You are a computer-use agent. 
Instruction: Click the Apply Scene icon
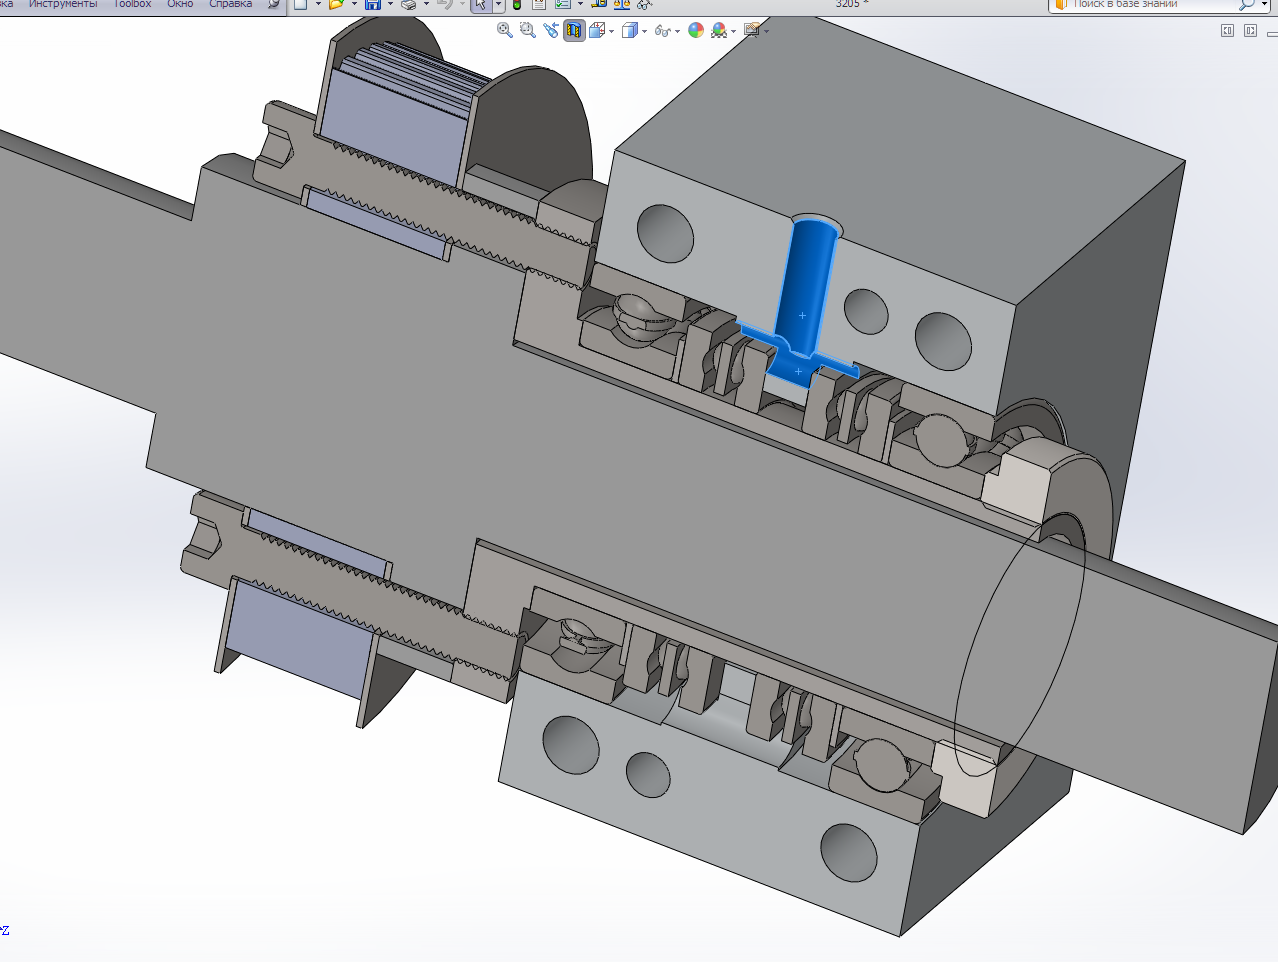[x=719, y=31]
